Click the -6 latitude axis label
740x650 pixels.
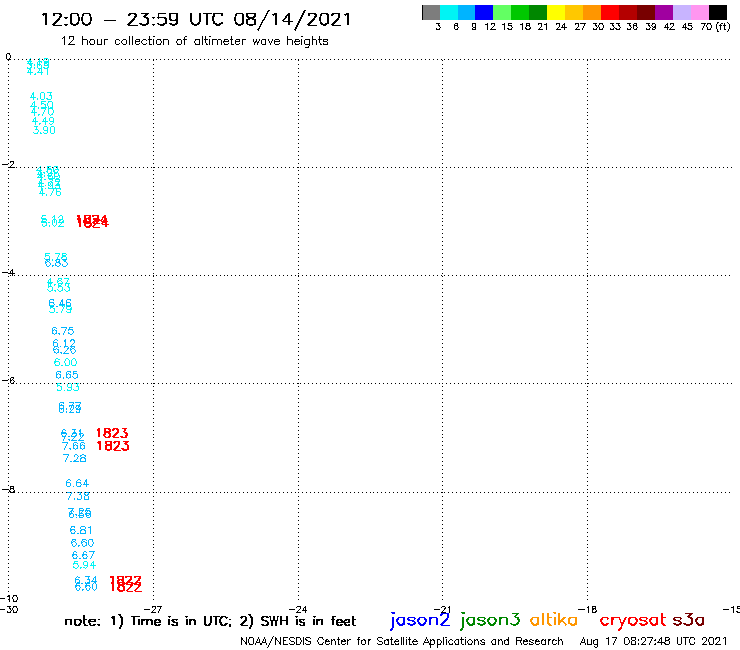coord(8,380)
